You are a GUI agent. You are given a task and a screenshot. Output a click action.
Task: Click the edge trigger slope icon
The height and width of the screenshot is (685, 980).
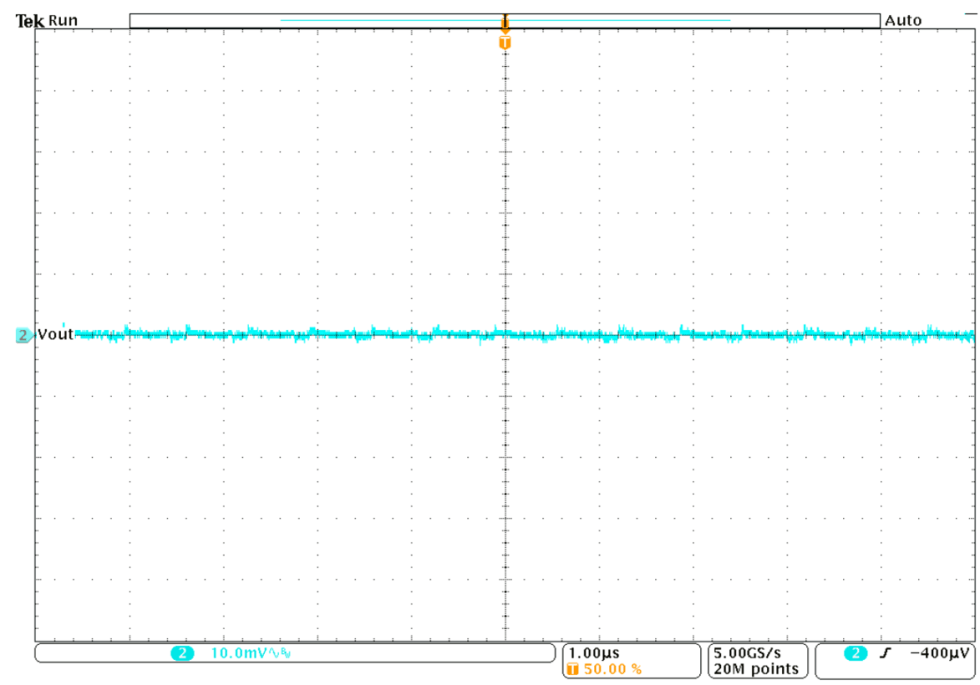pos(885,655)
